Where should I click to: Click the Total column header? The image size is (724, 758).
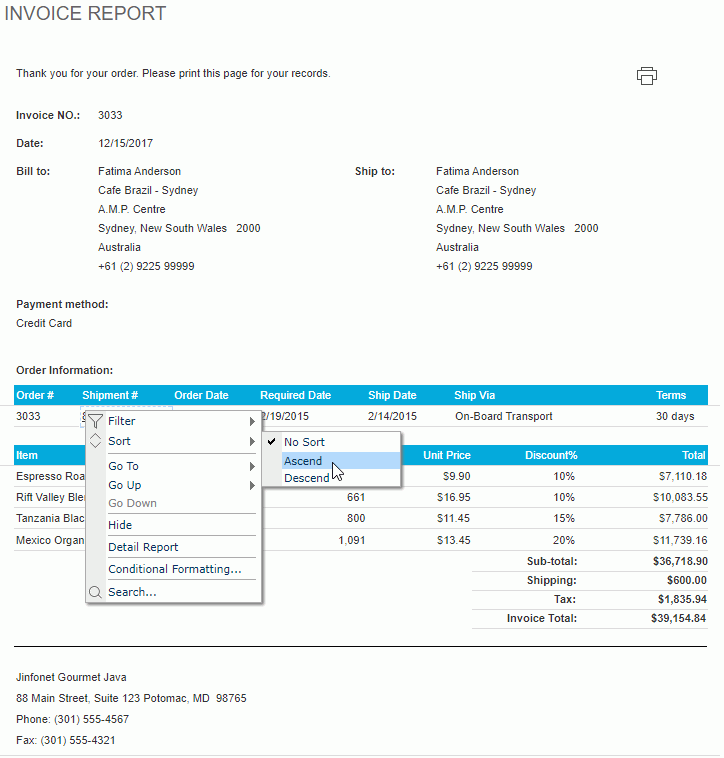[x=694, y=455]
